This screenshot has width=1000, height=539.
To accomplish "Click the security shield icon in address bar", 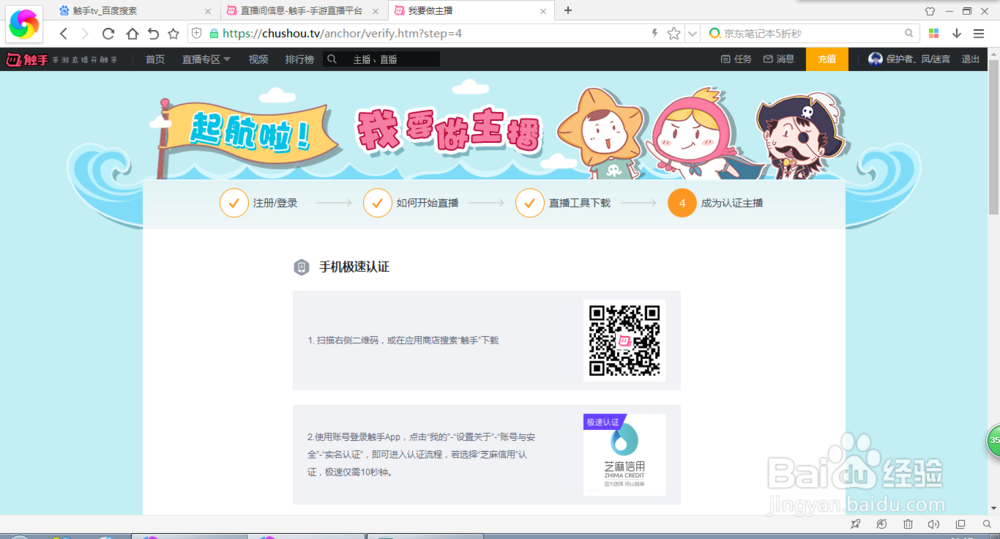I will [x=197, y=33].
